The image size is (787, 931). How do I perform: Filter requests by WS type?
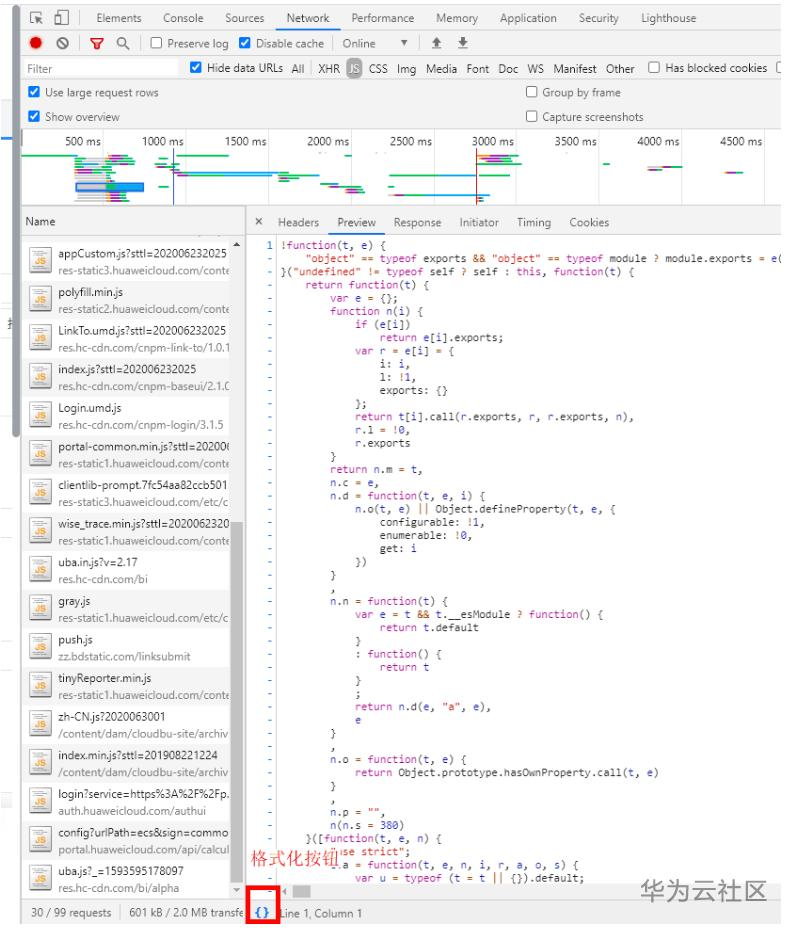click(x=535, y=69)
